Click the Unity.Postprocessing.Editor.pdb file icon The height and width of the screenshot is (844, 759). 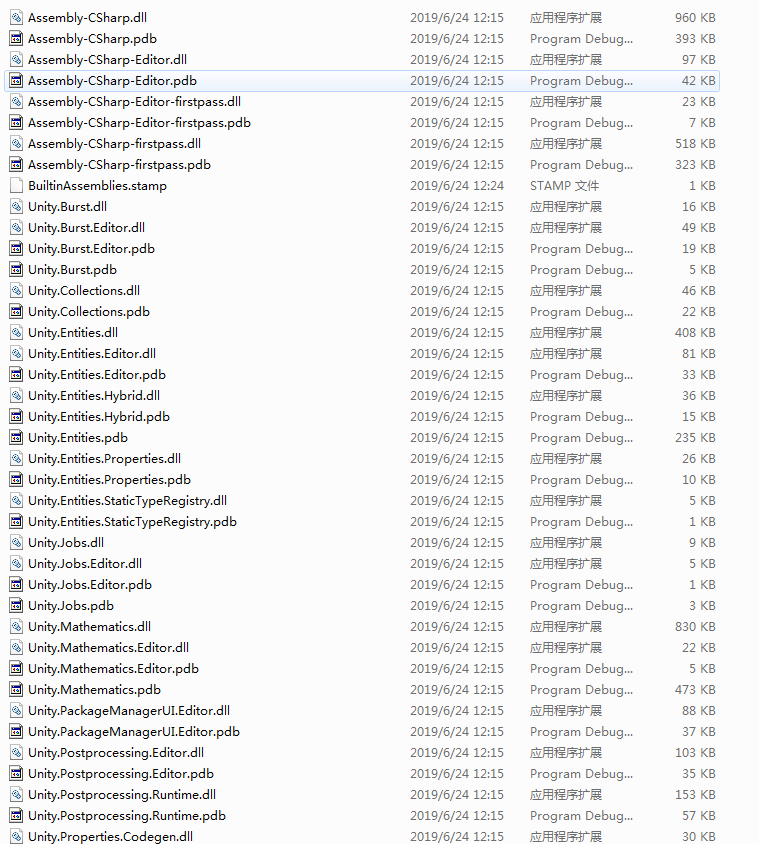[17, 773]
